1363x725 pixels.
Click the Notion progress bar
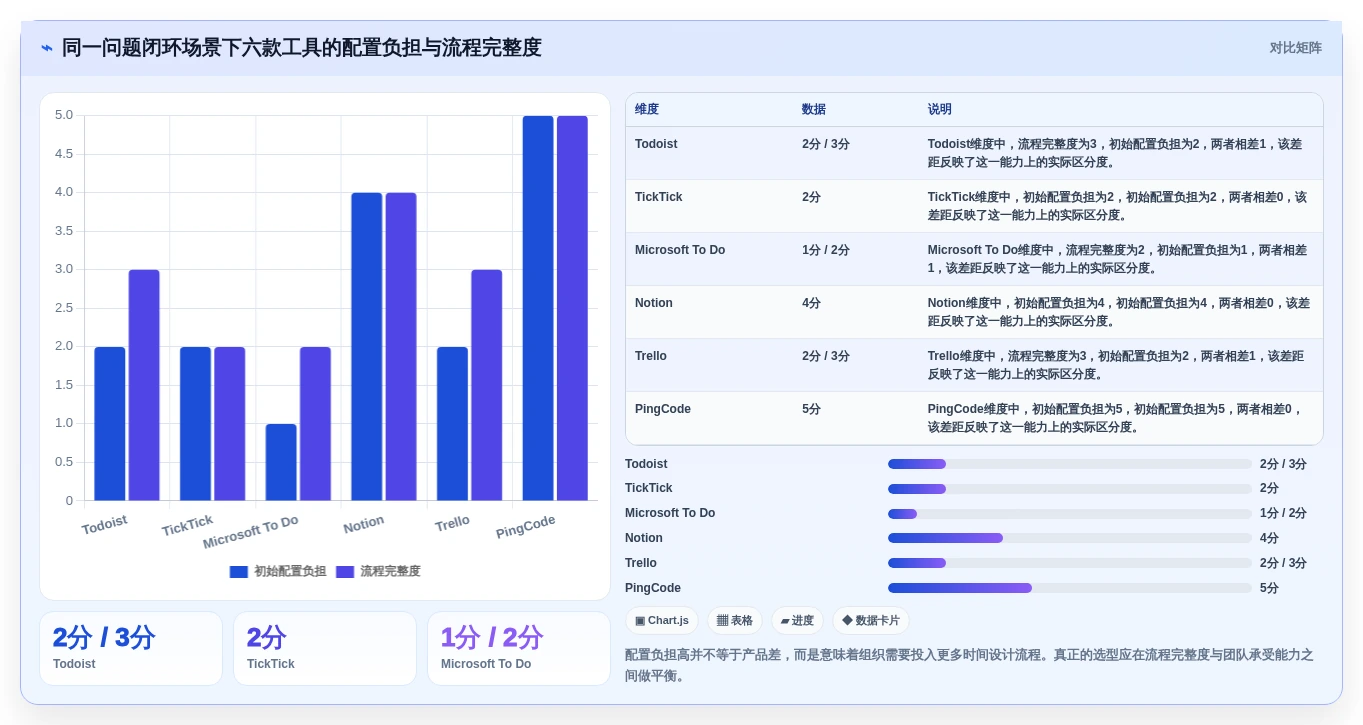click(1070, 538)
